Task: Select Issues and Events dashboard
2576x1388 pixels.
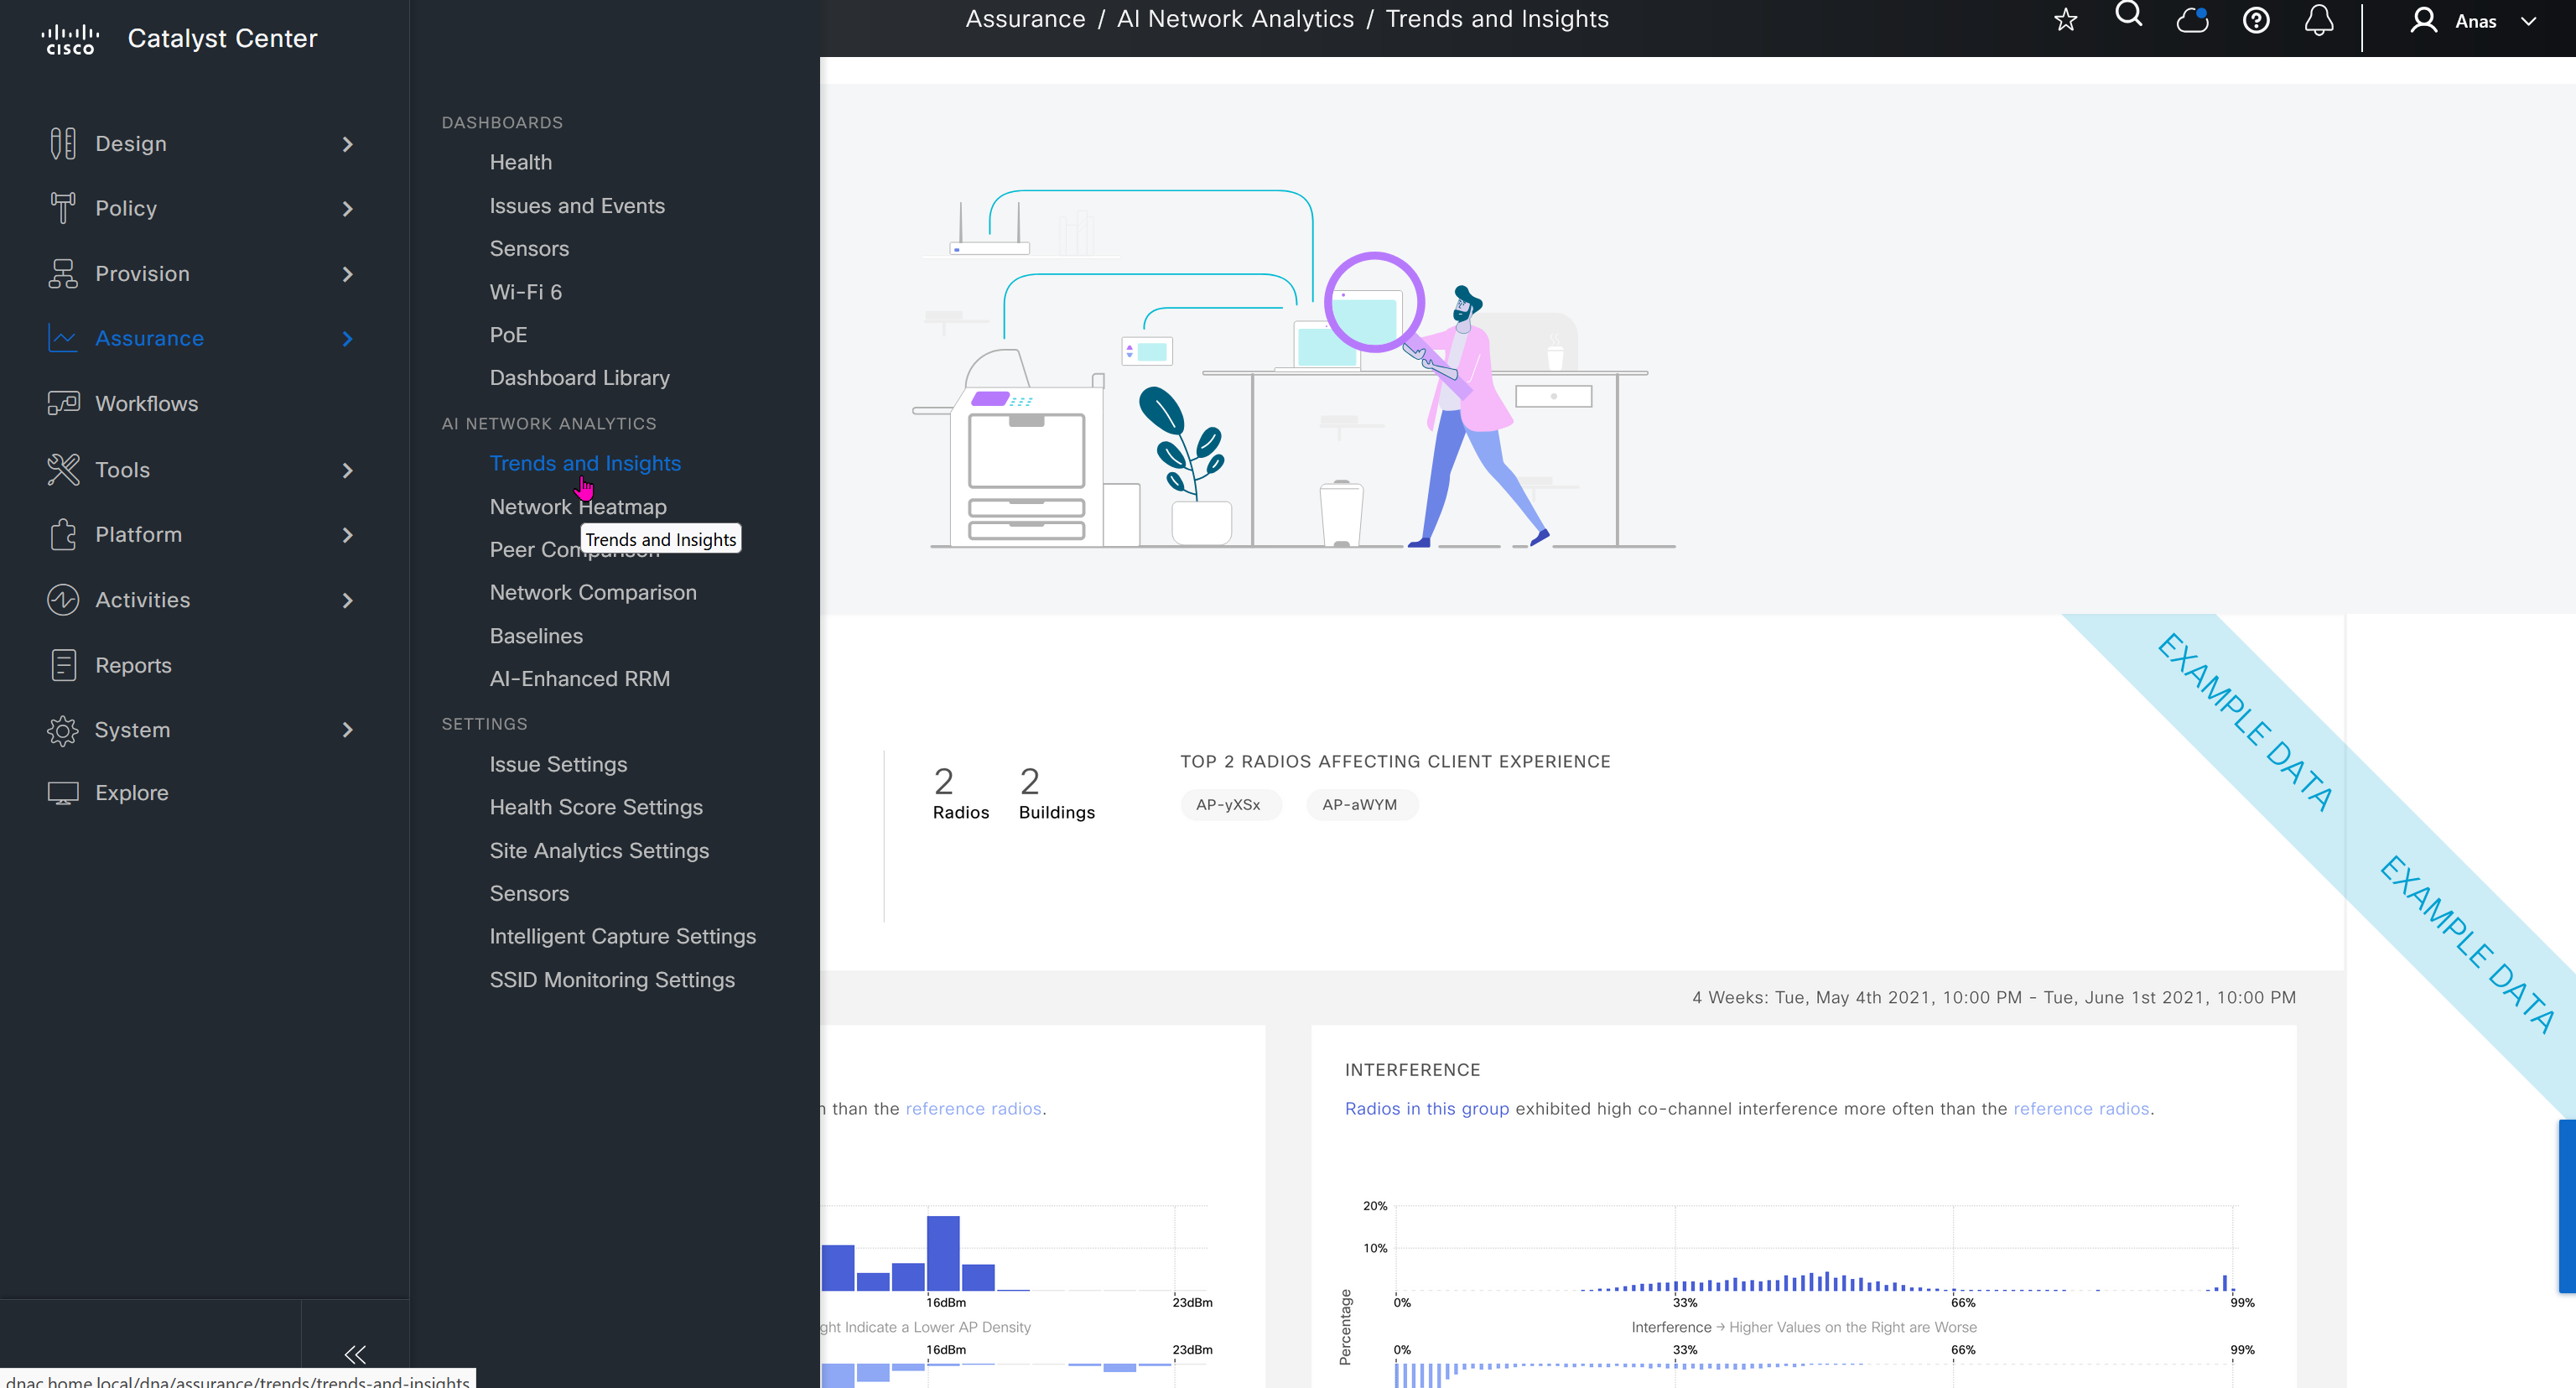Action: click(576, 206)
